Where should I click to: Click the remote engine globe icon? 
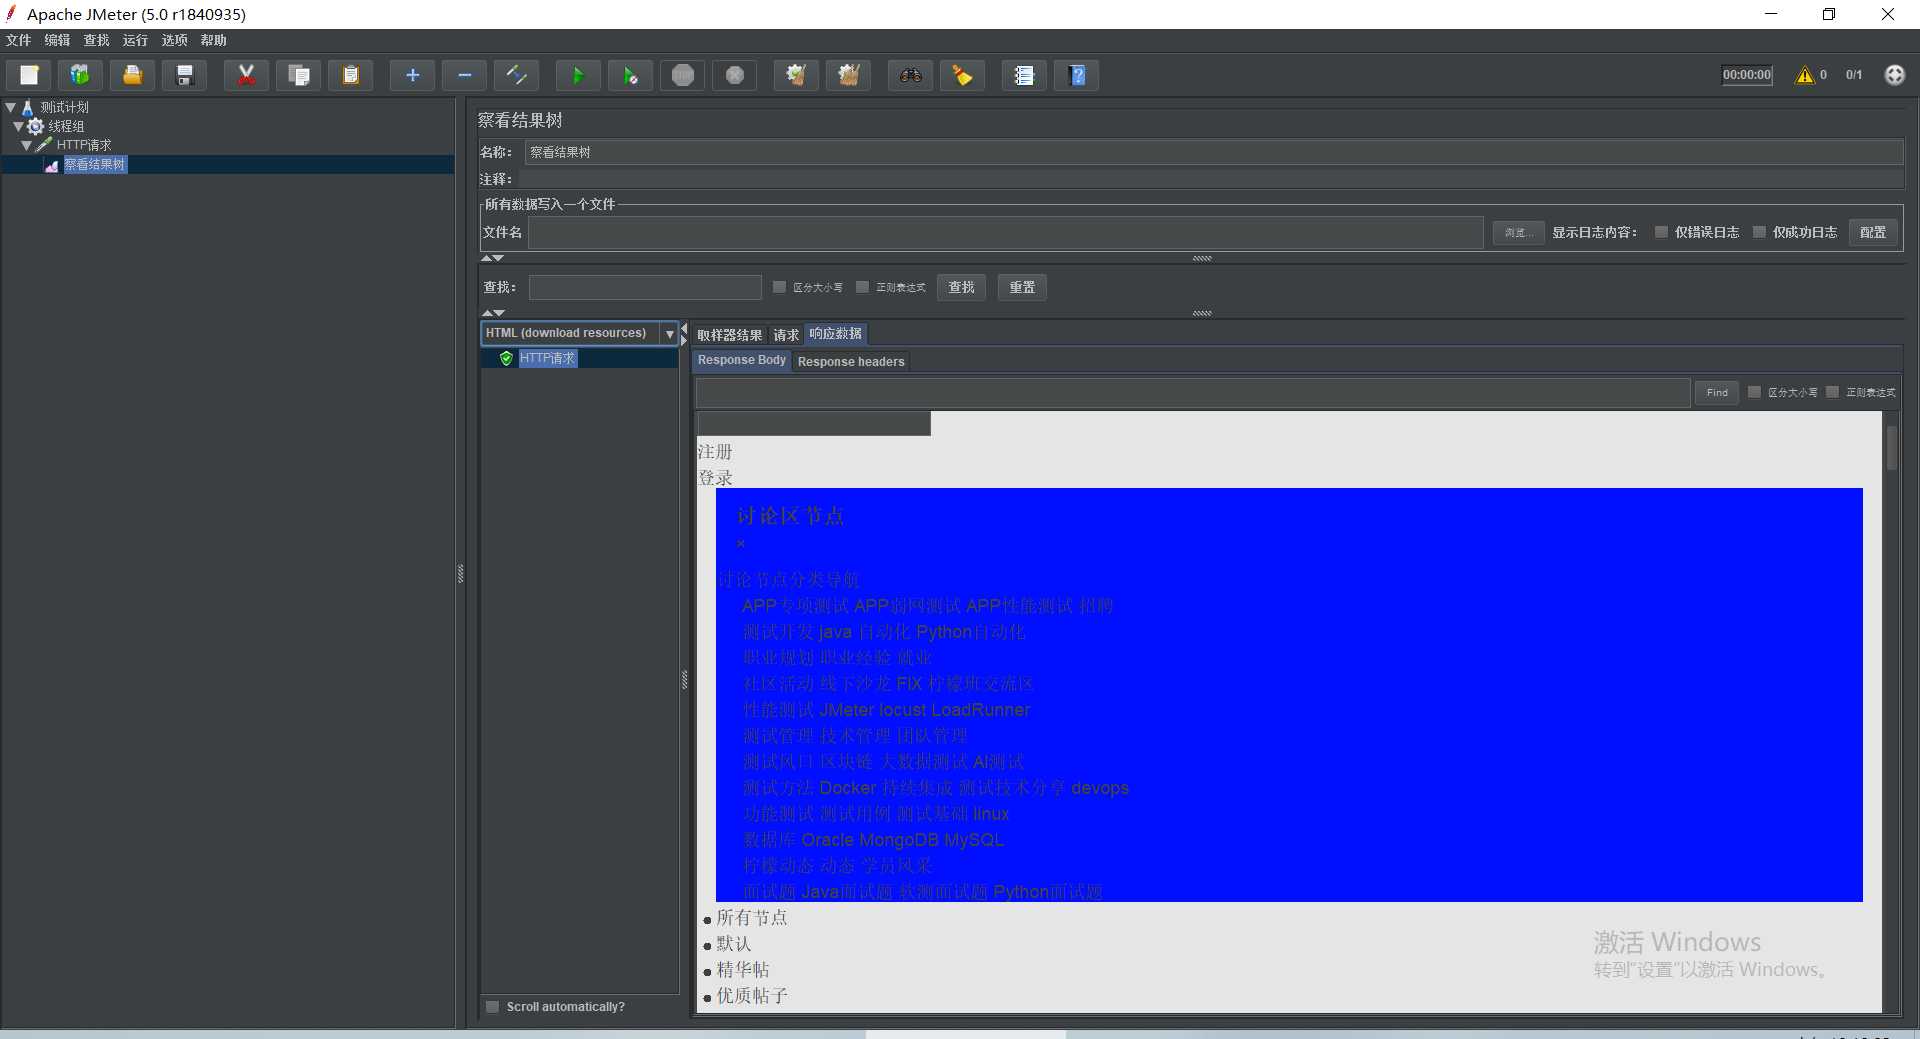coord(1894,75)
